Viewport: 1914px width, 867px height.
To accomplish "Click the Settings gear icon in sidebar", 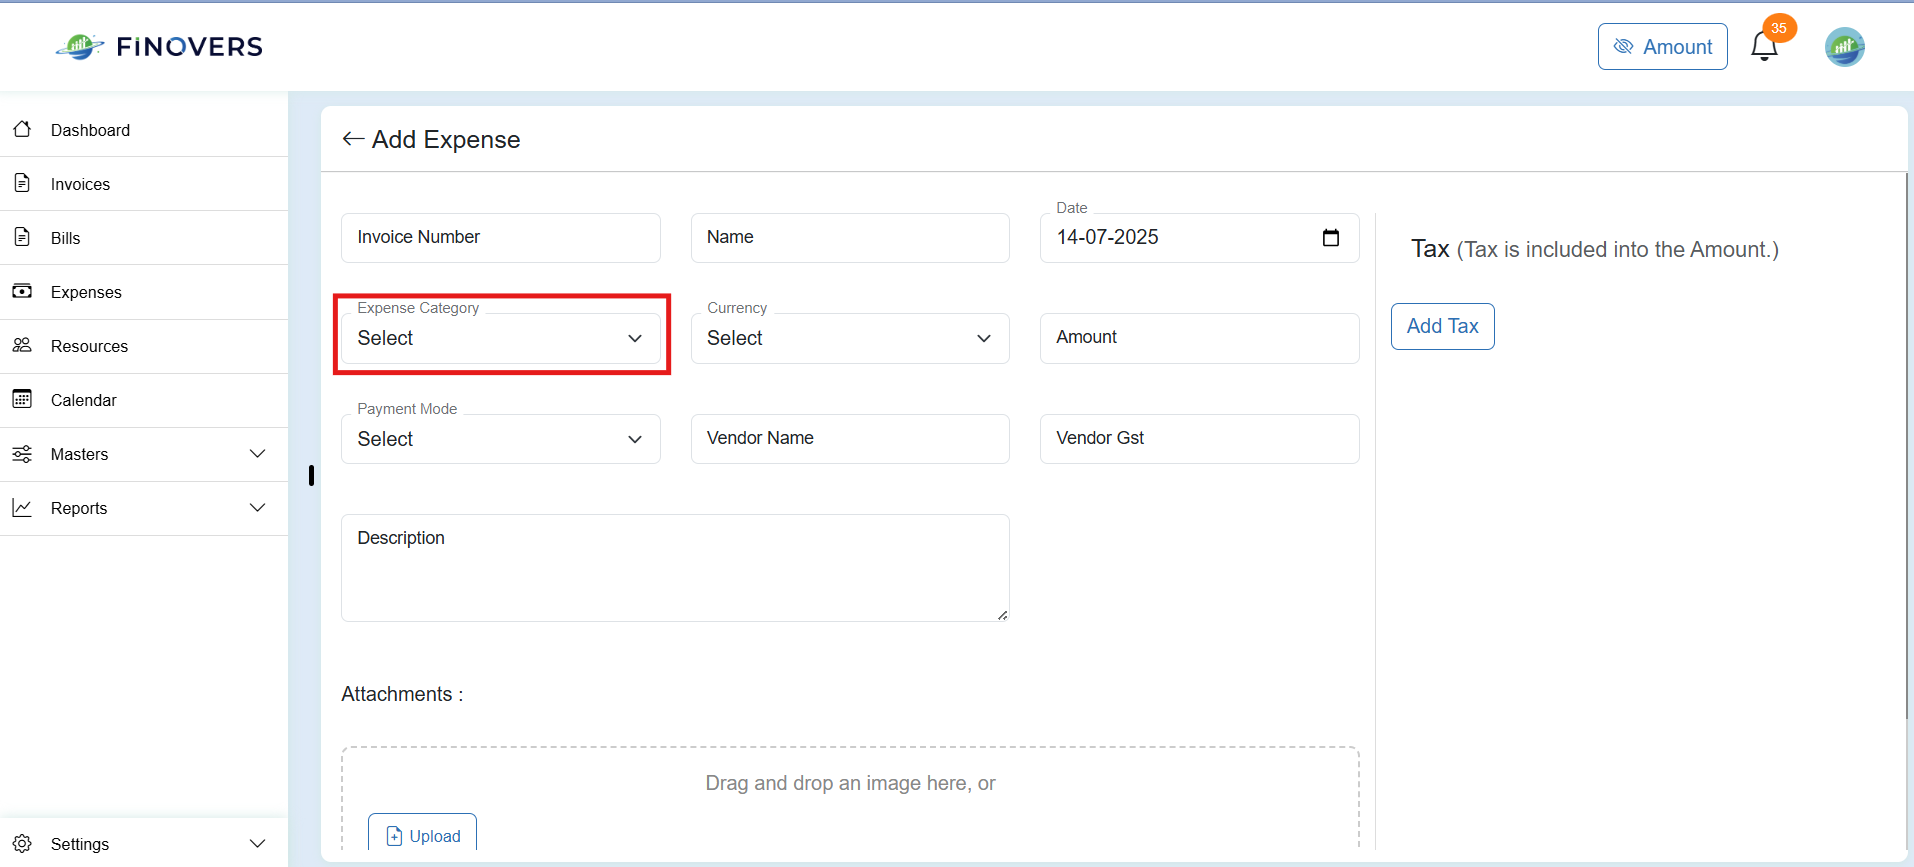I will click(22, 843).
